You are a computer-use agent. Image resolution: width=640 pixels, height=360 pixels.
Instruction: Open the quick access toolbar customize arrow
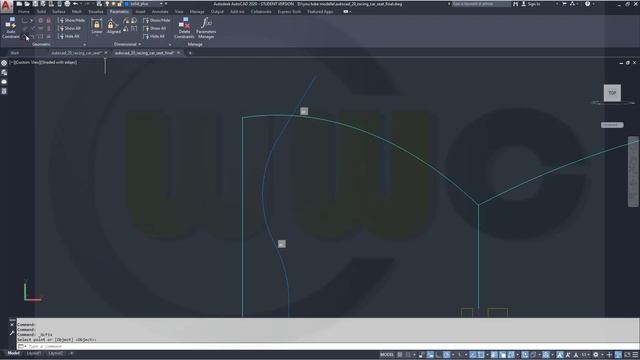[167, 4]
